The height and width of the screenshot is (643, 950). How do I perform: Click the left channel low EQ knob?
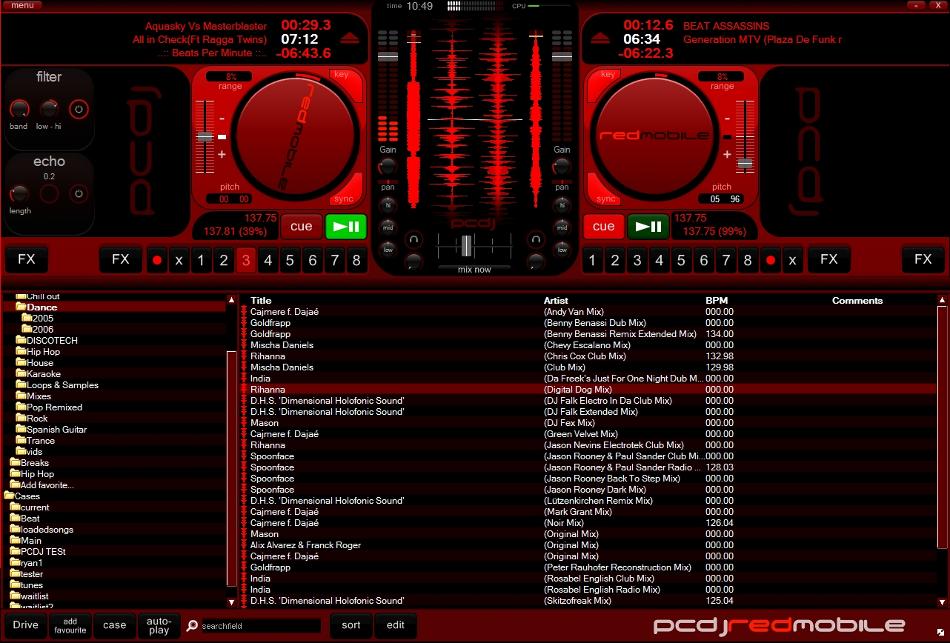click(388, 249)
